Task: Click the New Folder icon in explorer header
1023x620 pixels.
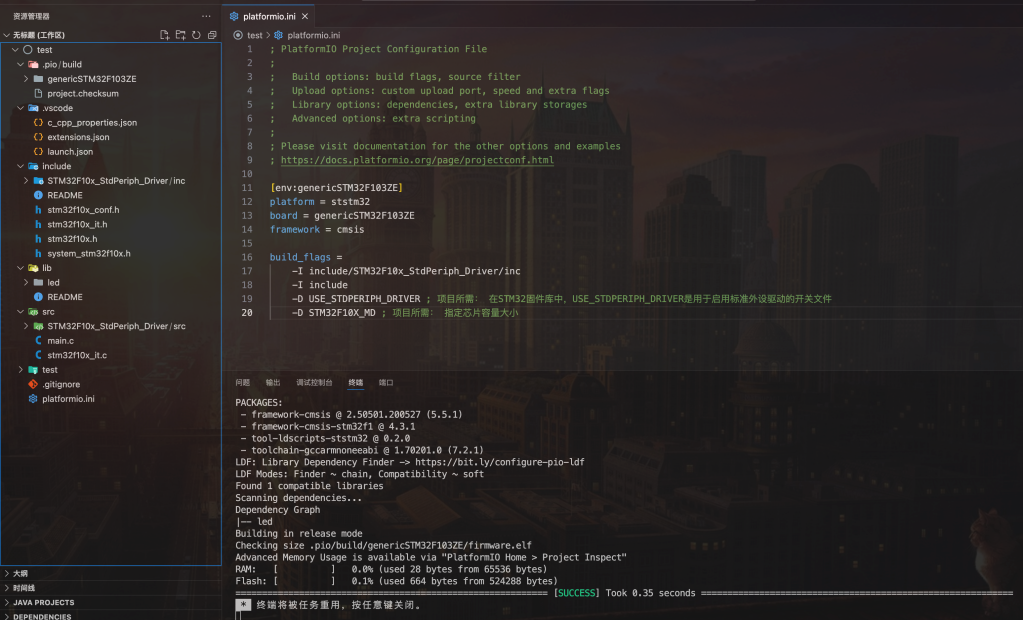Action: (181, 35)
